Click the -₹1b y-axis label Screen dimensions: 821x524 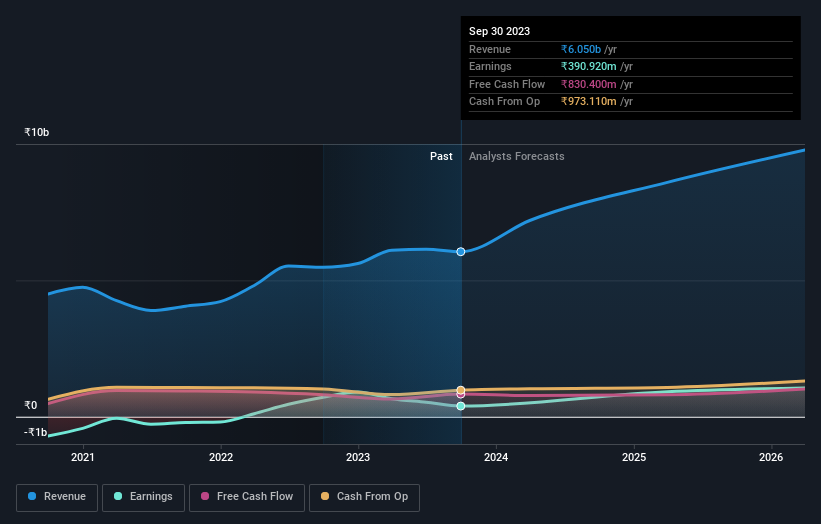tap(36, 432)
